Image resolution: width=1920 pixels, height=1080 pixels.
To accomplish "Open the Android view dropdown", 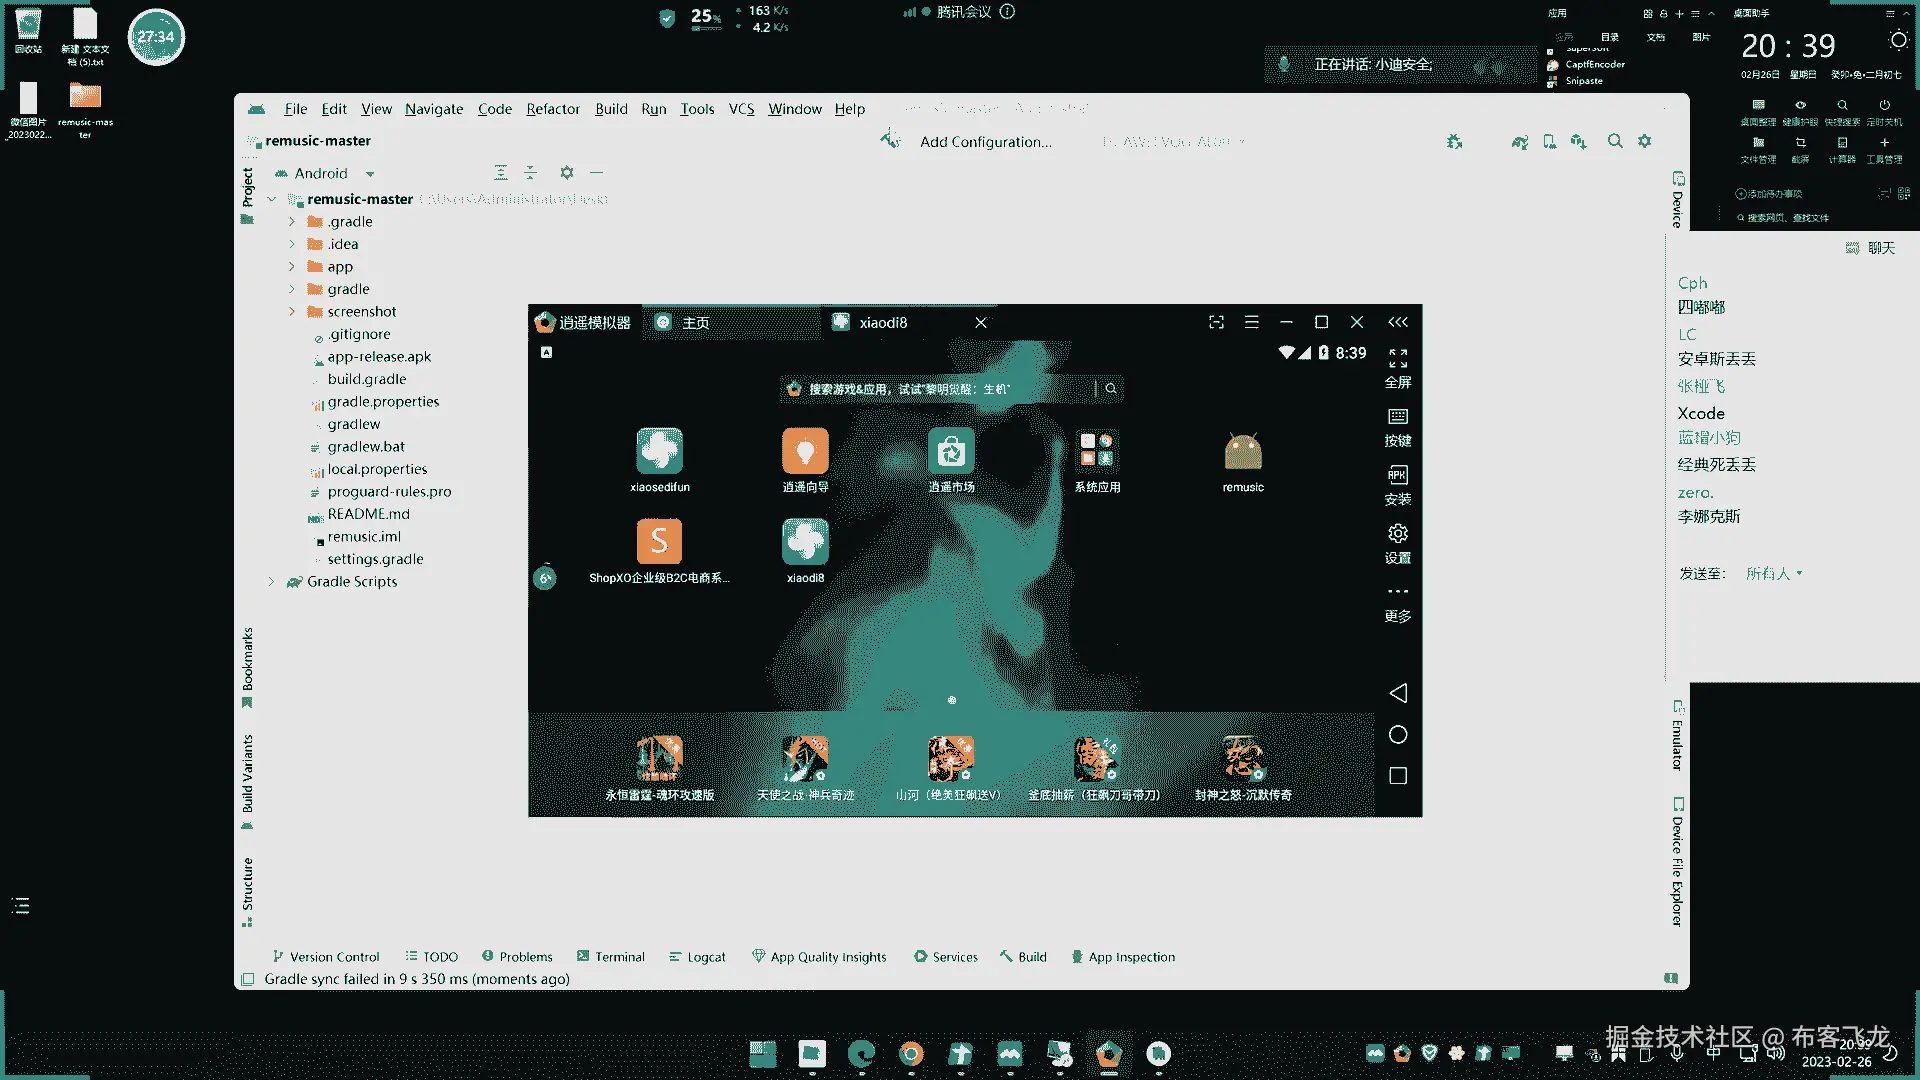I will [370, 174].
